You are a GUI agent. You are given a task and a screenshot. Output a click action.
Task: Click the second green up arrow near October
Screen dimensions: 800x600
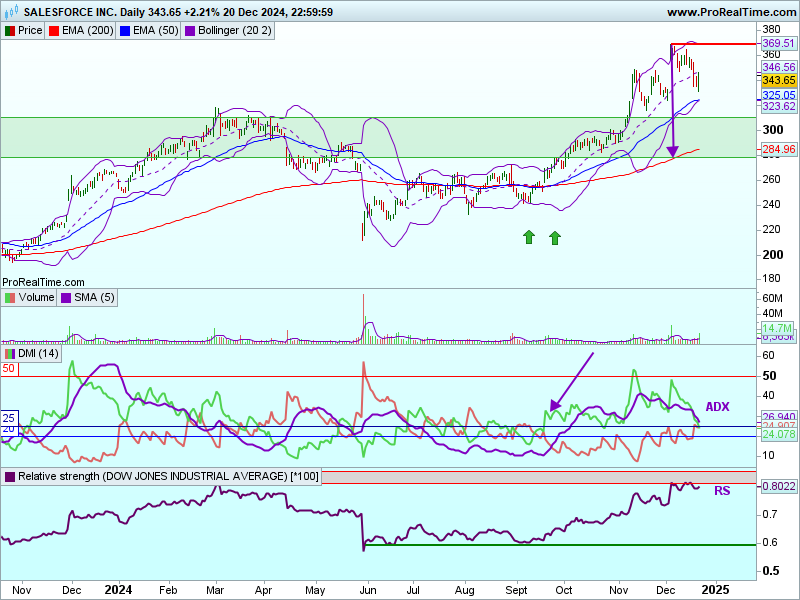tap(555, 237)
